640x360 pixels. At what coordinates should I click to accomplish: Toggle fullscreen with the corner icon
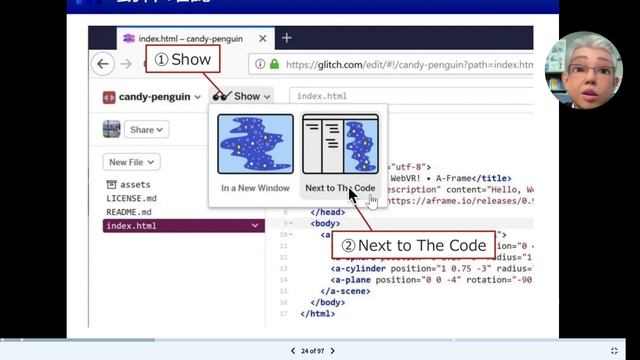click(614, 351)
